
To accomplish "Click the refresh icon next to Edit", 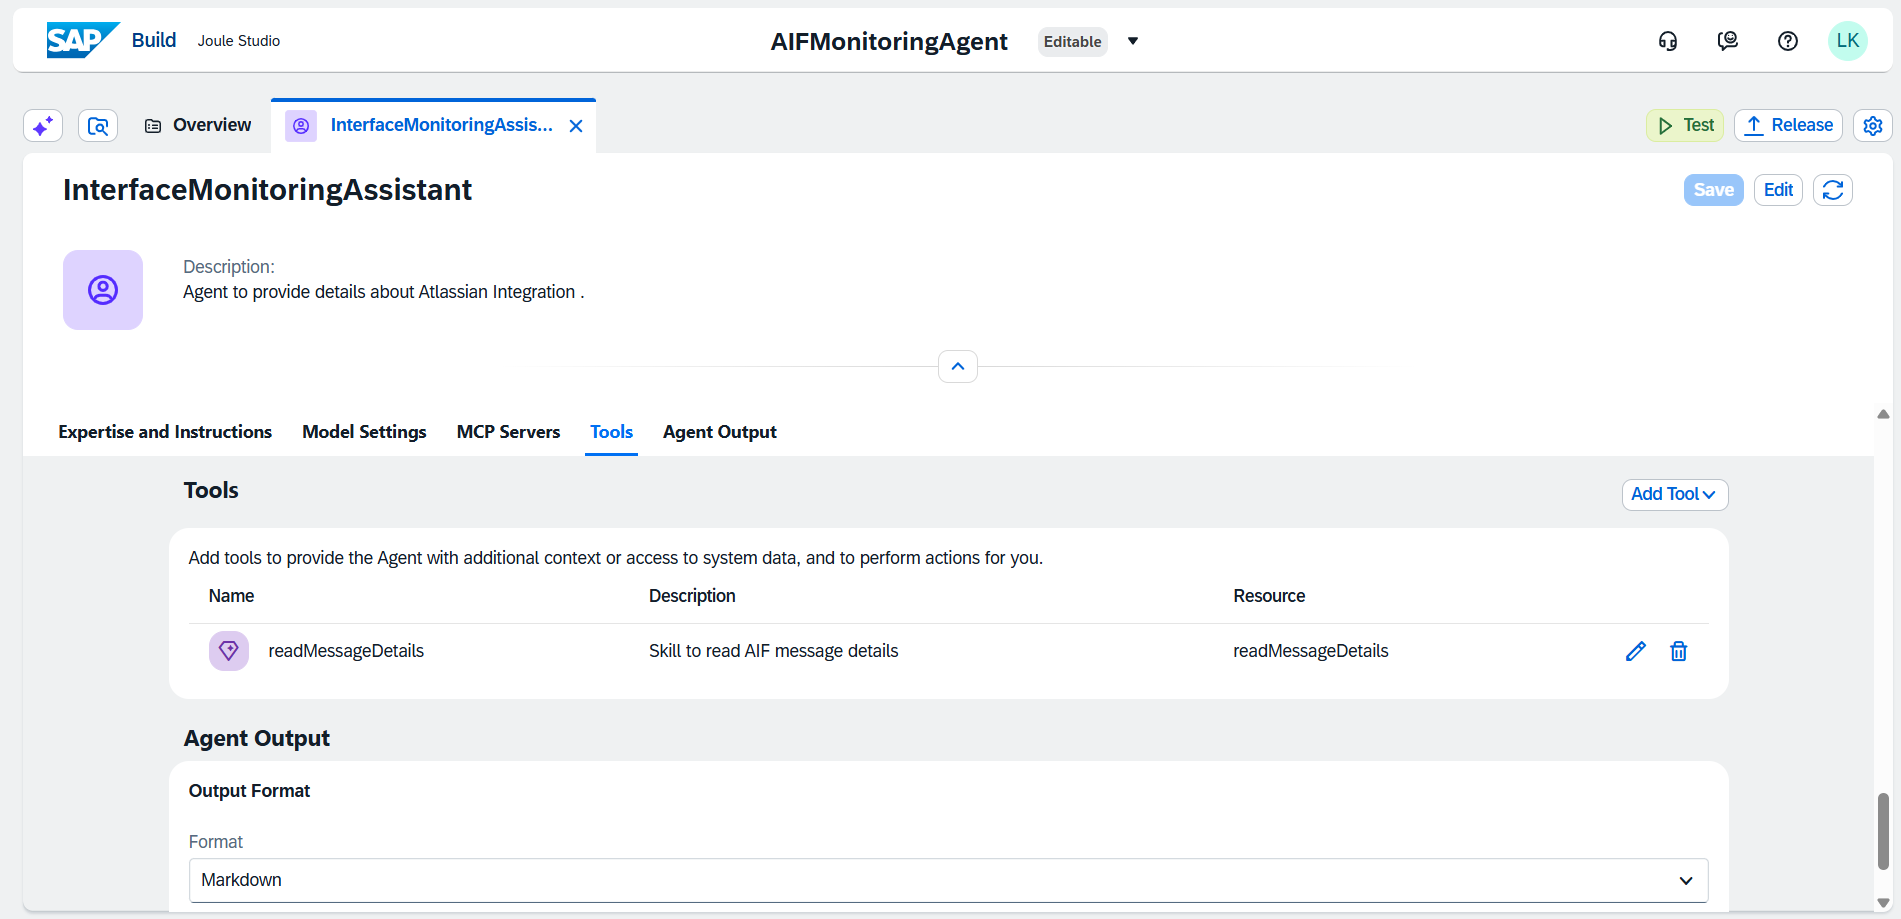I will click(x=1833, y=190).
